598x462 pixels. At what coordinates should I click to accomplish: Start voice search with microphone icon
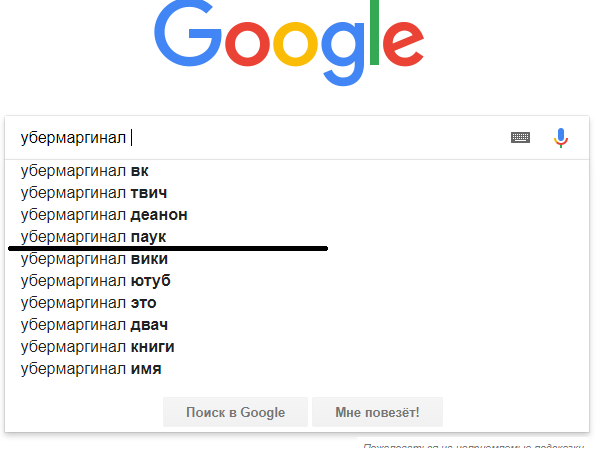tap(561, 138)
